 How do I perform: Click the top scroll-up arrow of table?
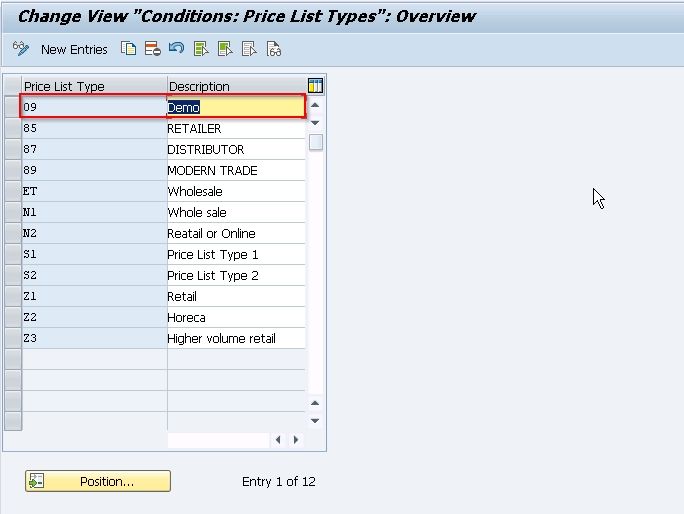(315, 105)
